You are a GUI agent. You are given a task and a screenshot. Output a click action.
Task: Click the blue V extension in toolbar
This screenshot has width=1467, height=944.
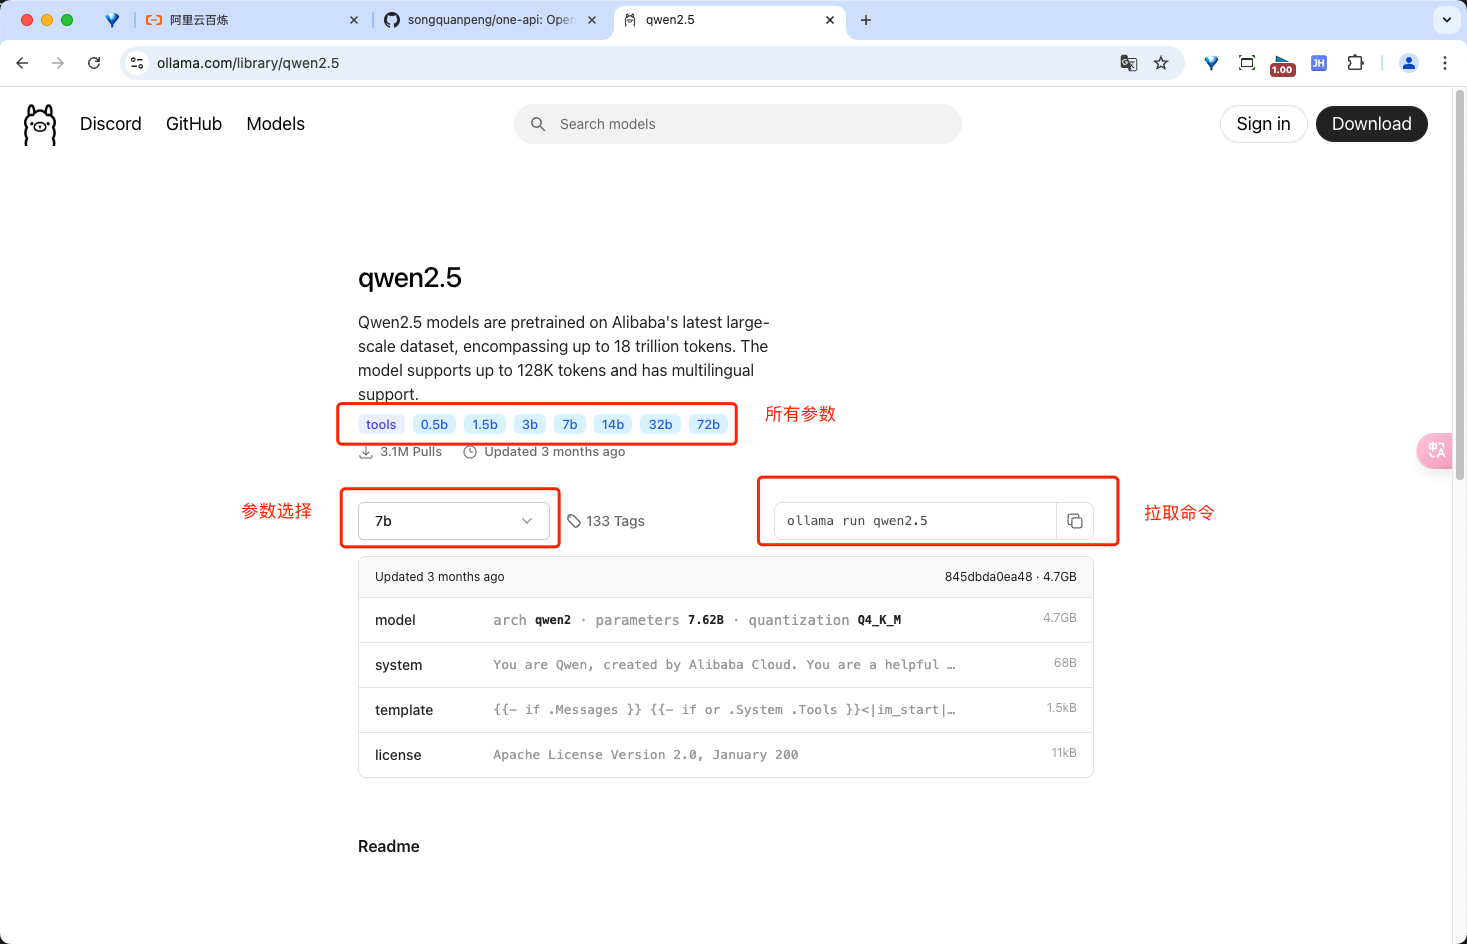pyautogui.click(x=1211, y=63)
